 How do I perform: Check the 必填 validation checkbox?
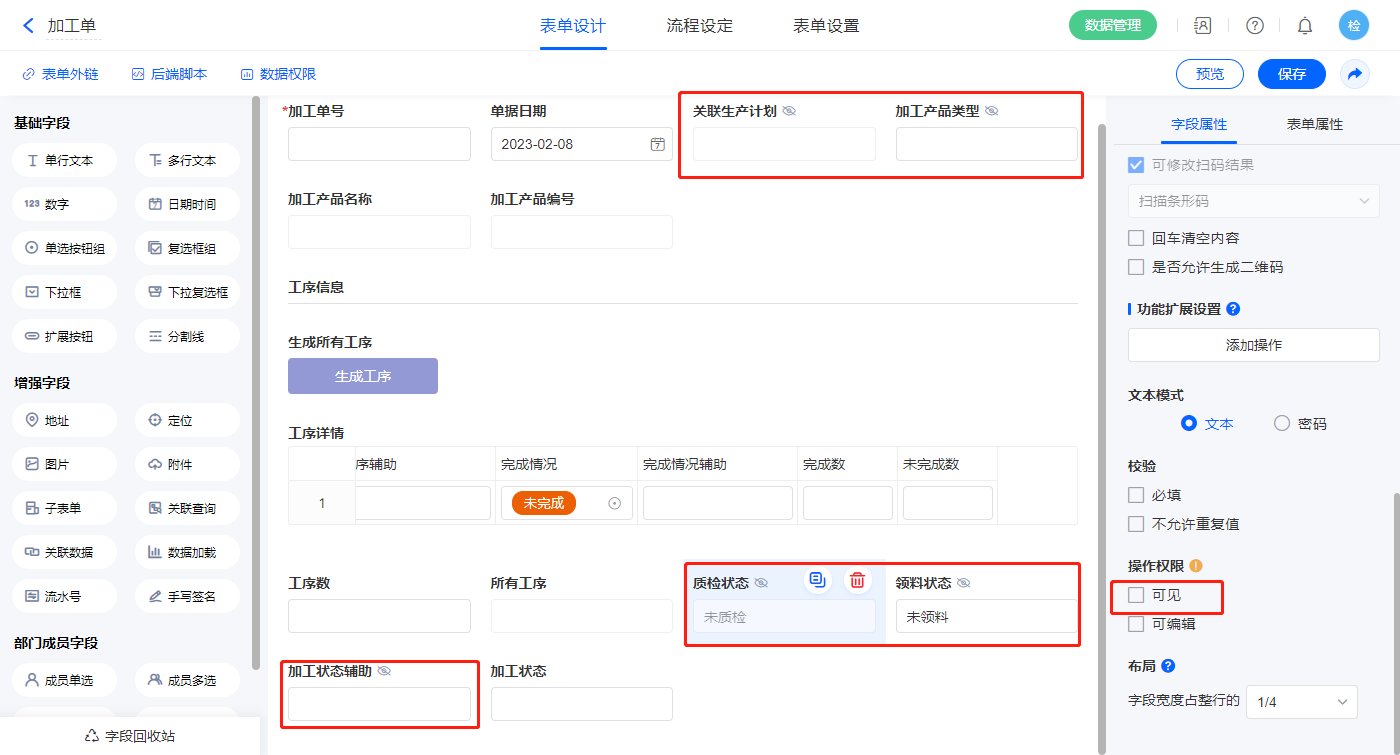point(1136,494)
